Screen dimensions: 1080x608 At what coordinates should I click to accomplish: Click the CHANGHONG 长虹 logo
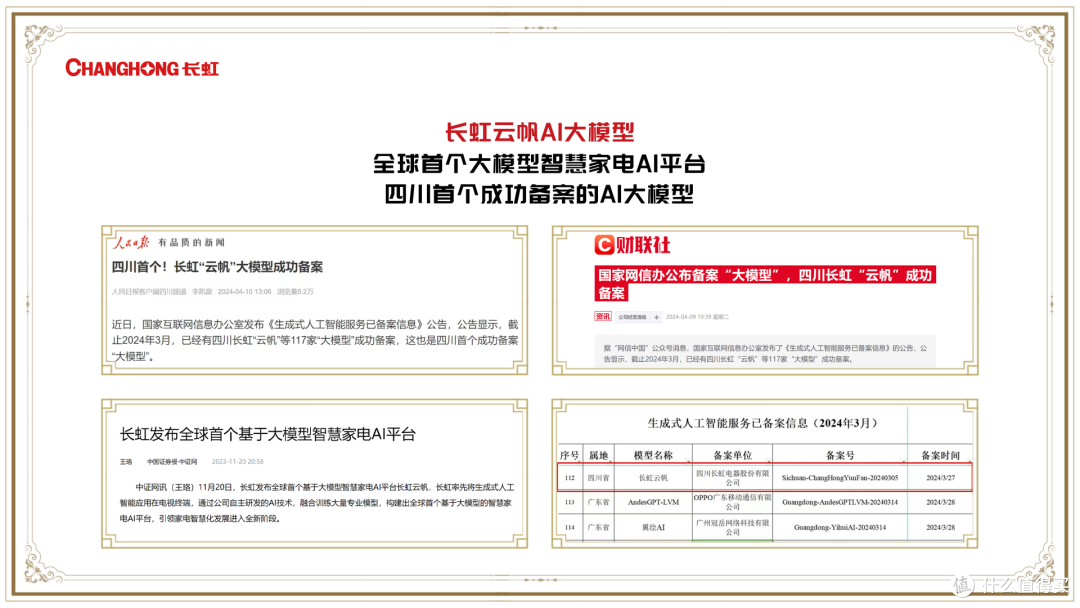(x=142, y=67)
